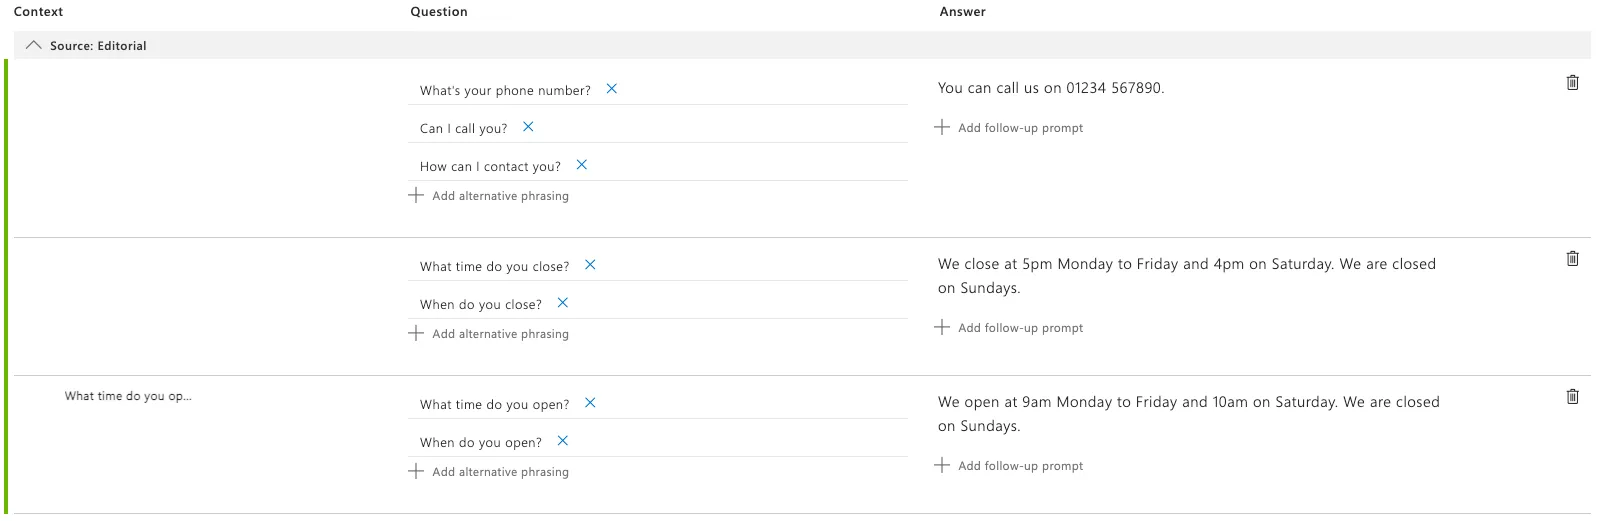Edit the 'What time do you close?' question
Image resolution: width=1597 pixels, height=521 pixels.
tap(494, 266)
